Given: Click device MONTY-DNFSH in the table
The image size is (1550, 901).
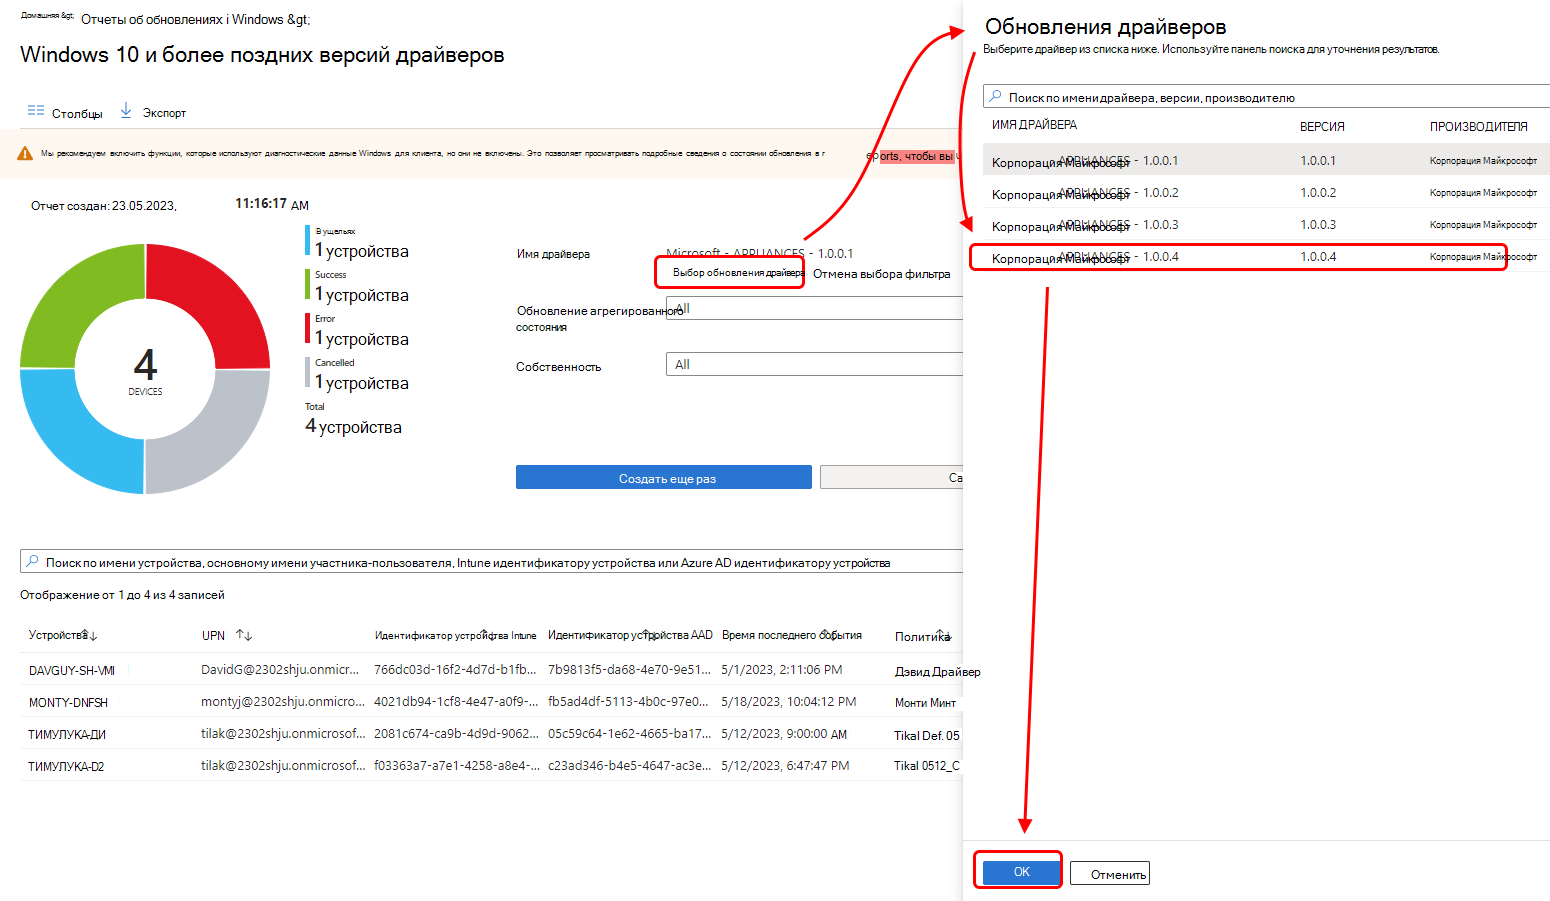Looking at the screenshot, I should pos(68,702).
